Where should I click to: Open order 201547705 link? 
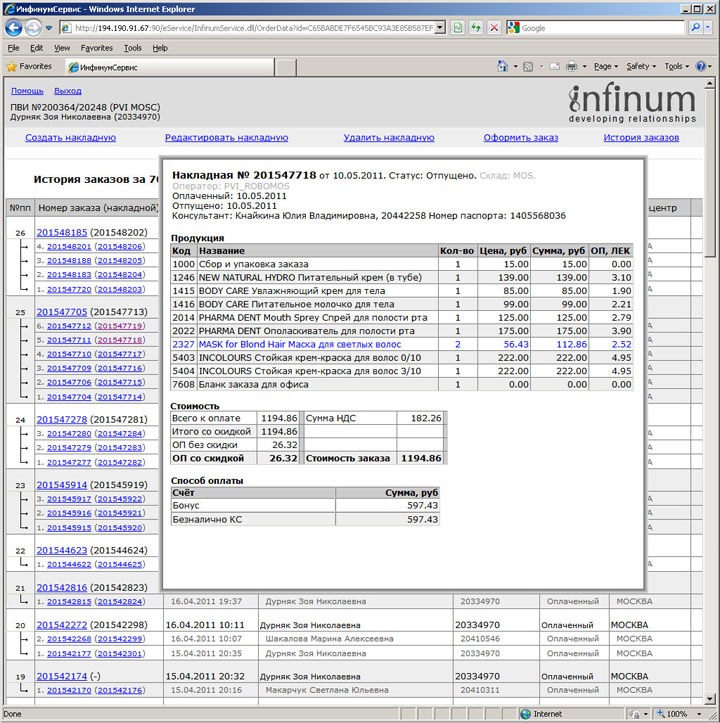(62, 312)
